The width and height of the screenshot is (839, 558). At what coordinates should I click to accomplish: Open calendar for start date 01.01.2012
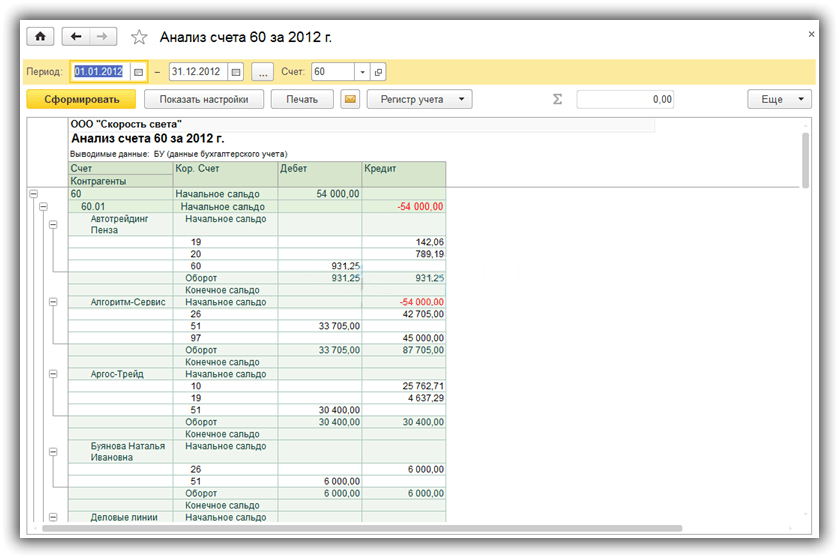click(x=139, y=72)
